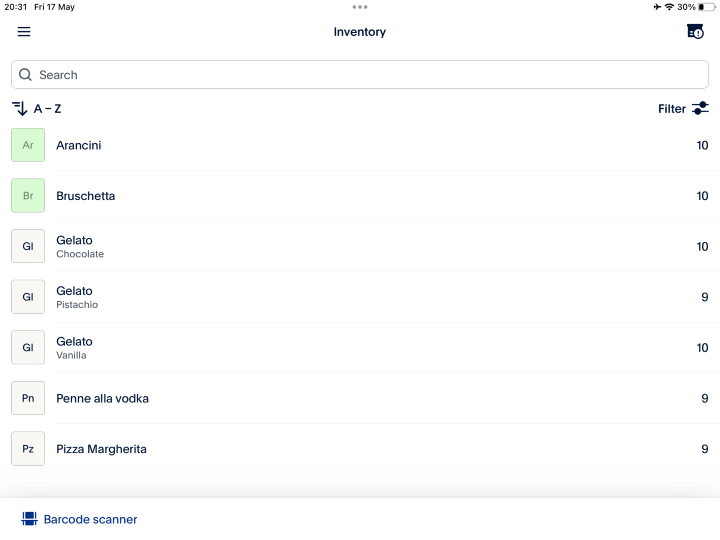Open the A – Z sort order dropdown

[48, 109]
